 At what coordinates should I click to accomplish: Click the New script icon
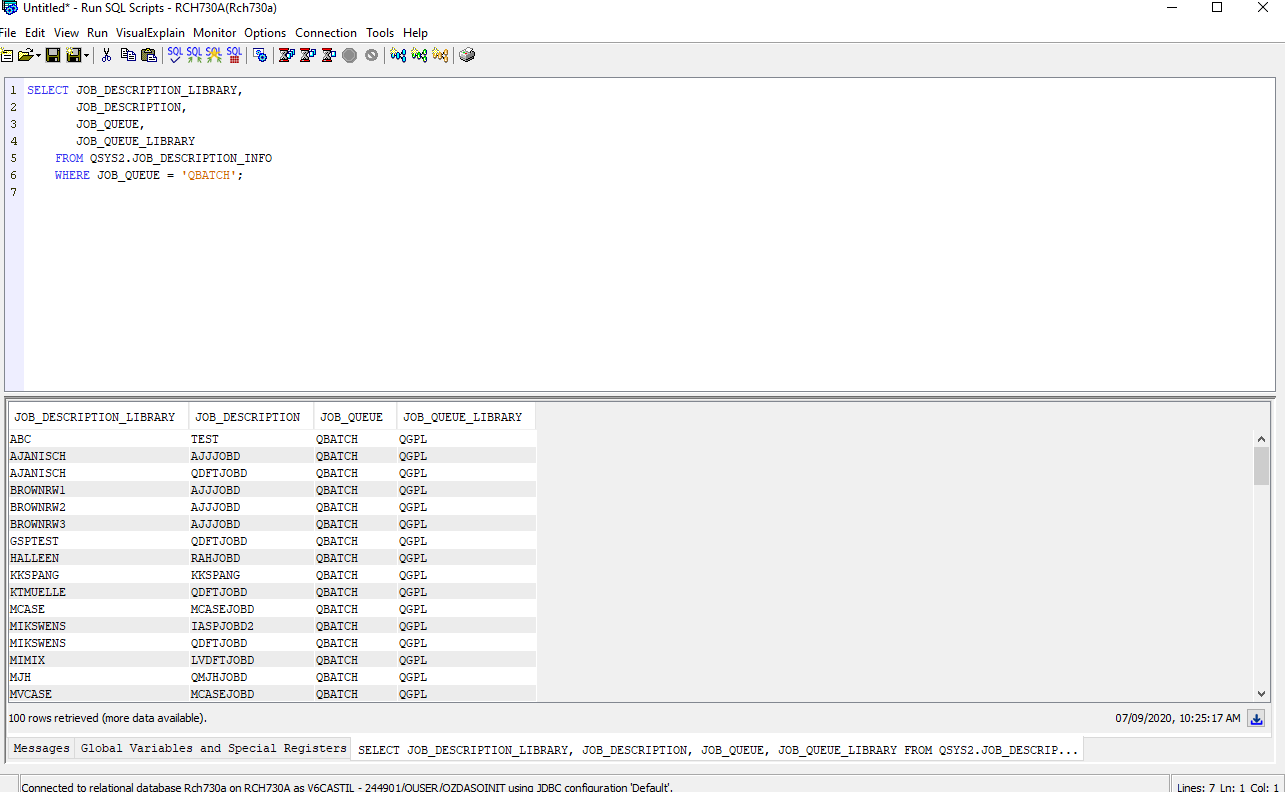7,55
